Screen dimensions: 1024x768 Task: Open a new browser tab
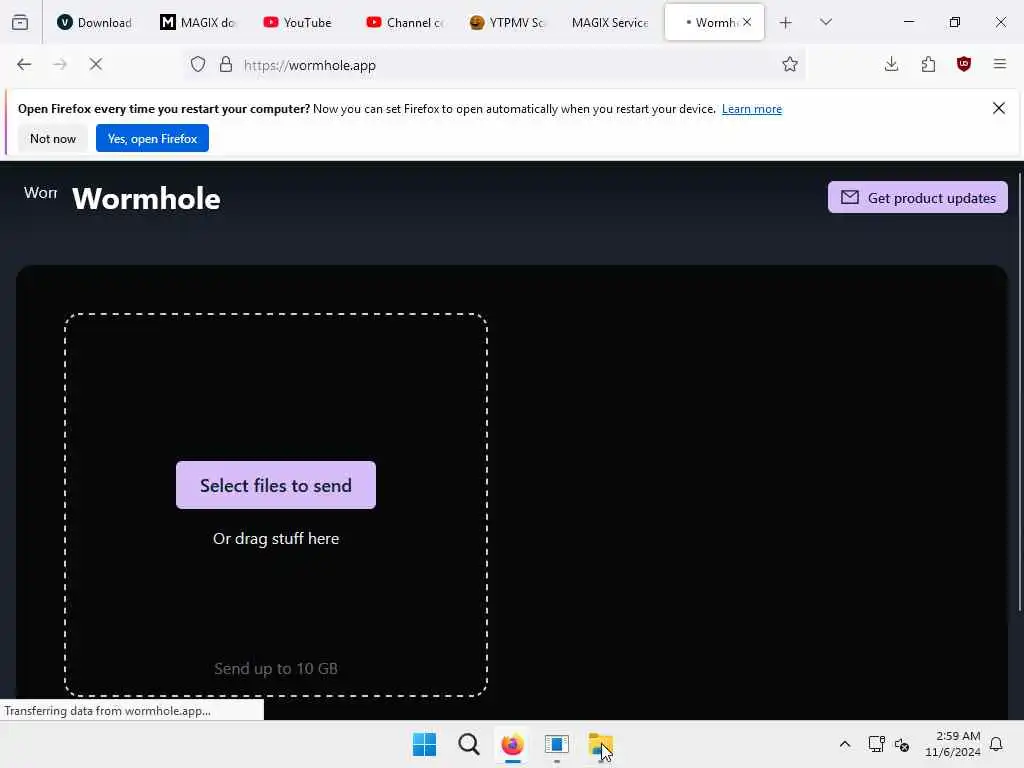point(786,23)
